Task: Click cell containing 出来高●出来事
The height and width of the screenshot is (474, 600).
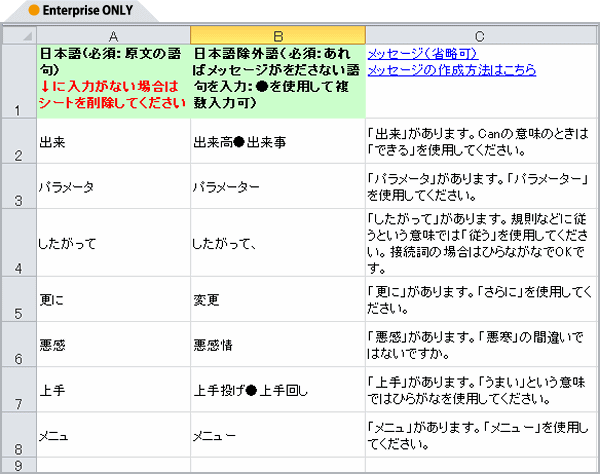Action: tap(278, 141)
